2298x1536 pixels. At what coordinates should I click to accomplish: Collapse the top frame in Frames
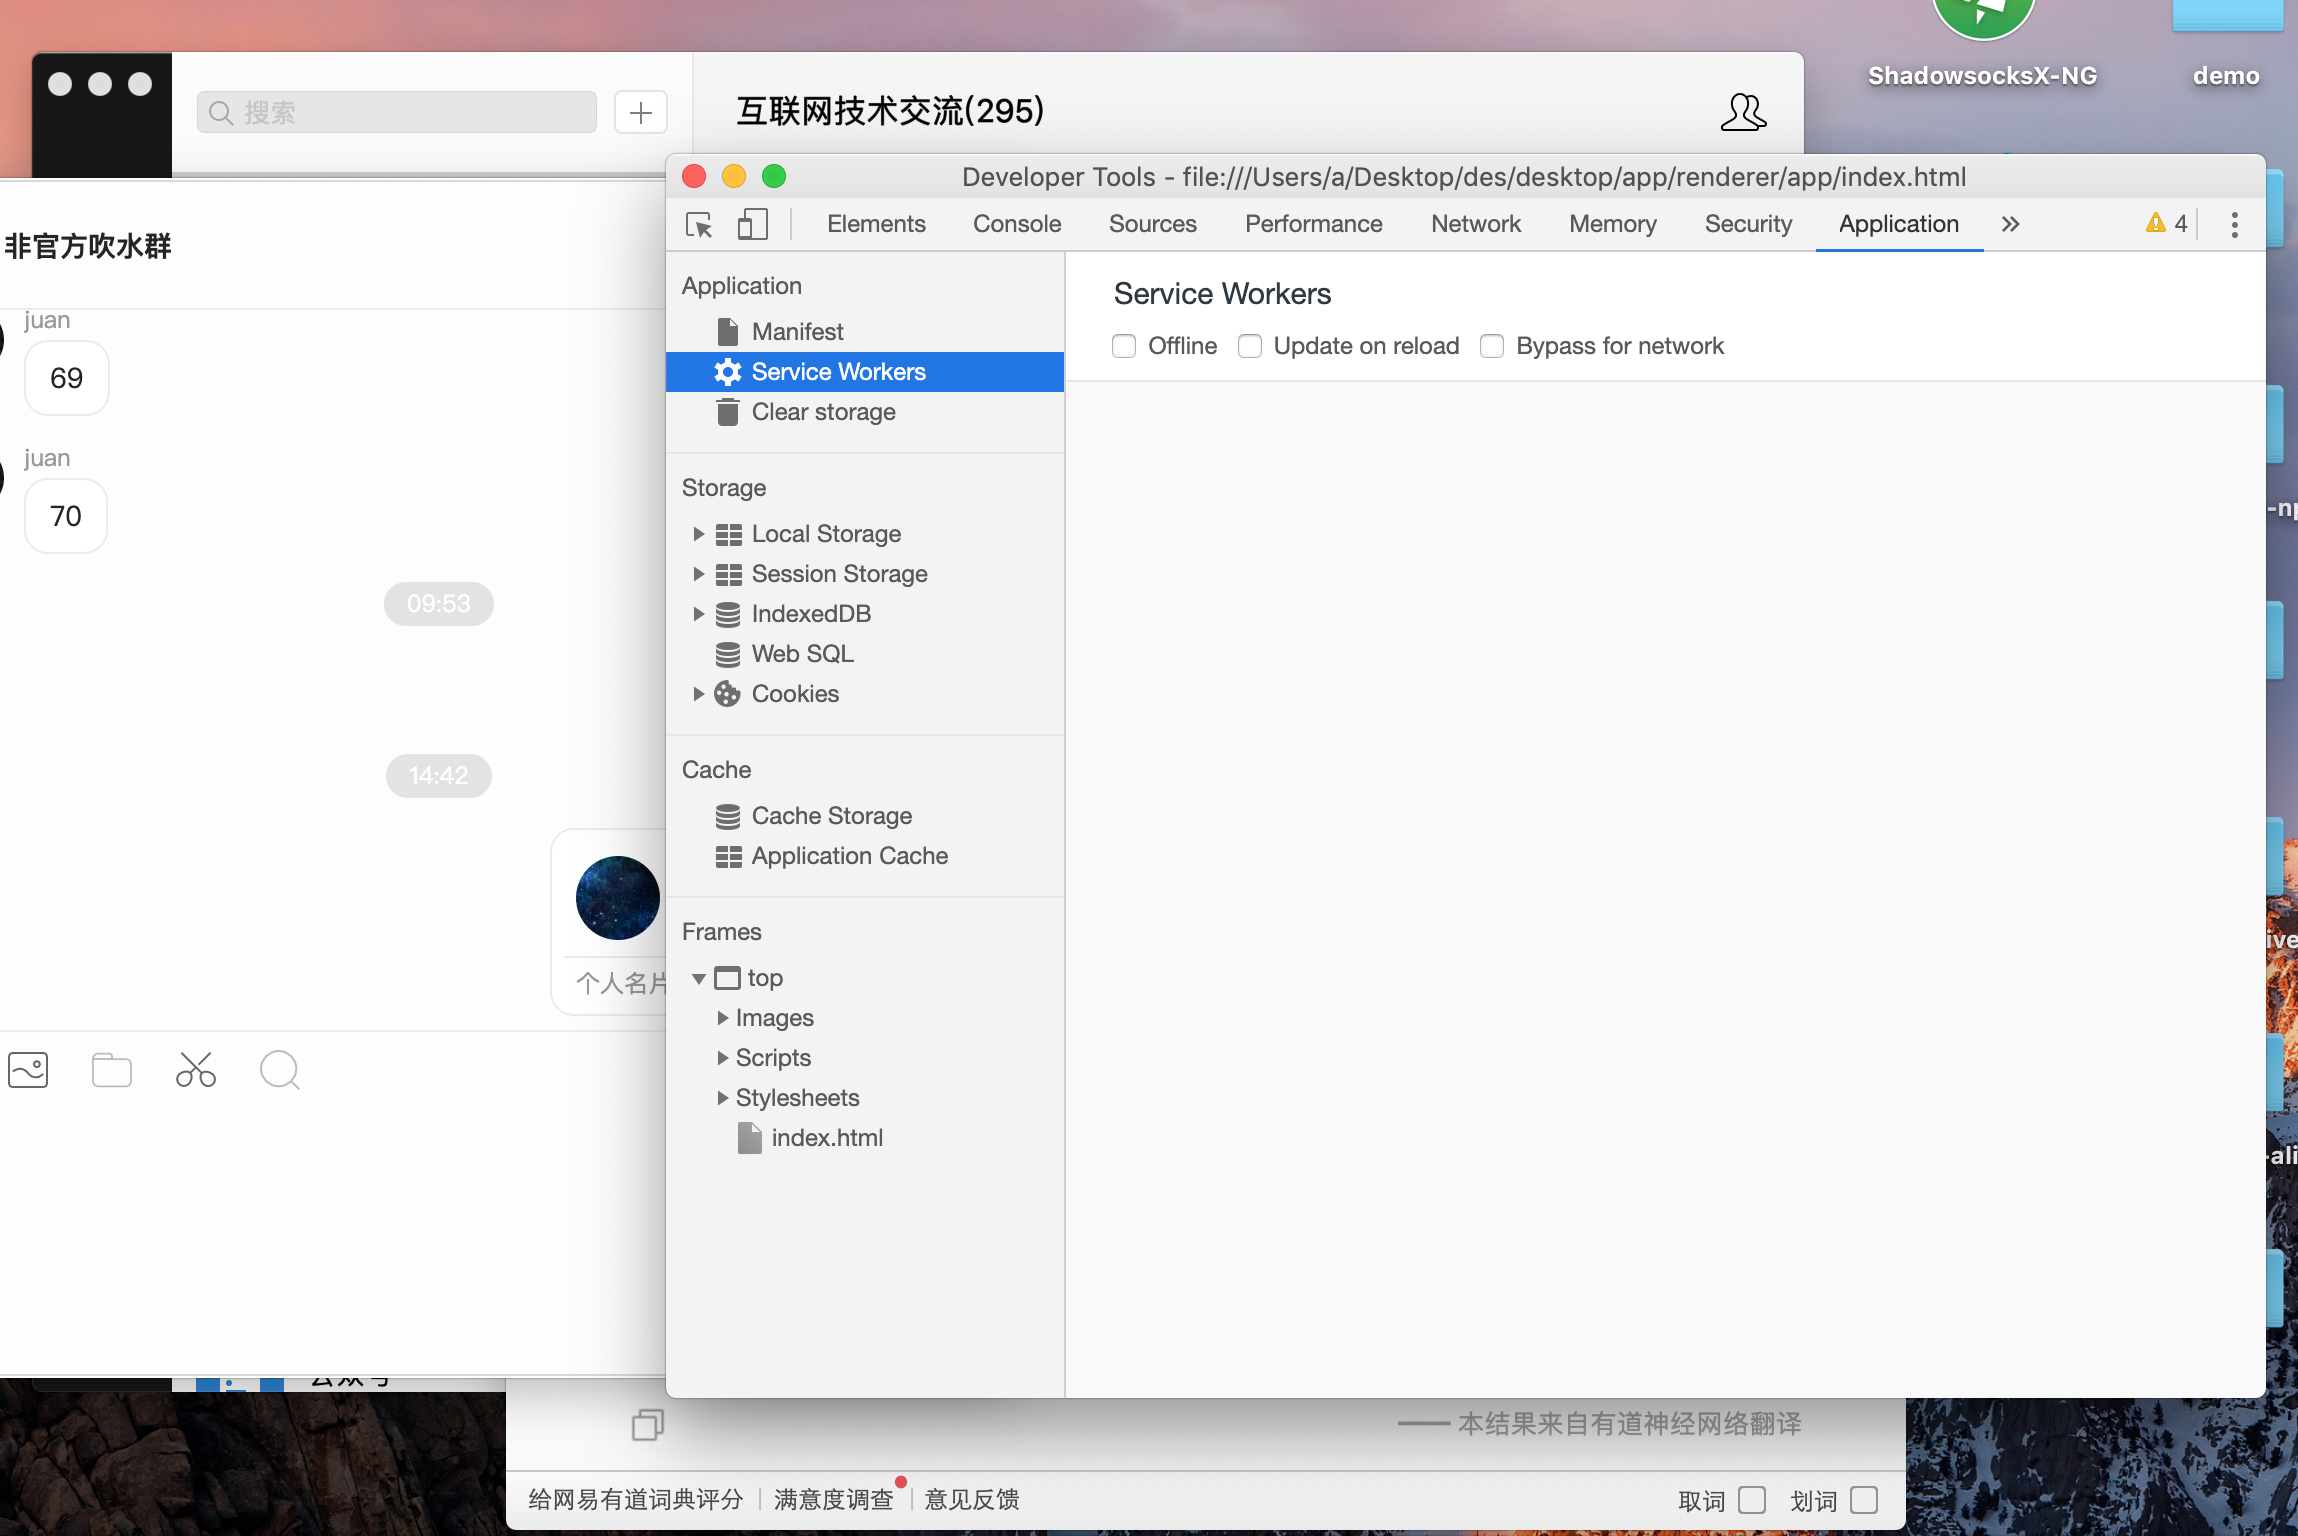click(x=700, y=978)
